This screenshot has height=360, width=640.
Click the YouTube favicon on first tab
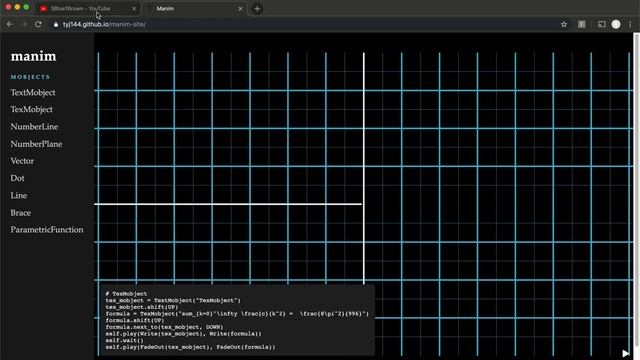[x=44, y=9]
